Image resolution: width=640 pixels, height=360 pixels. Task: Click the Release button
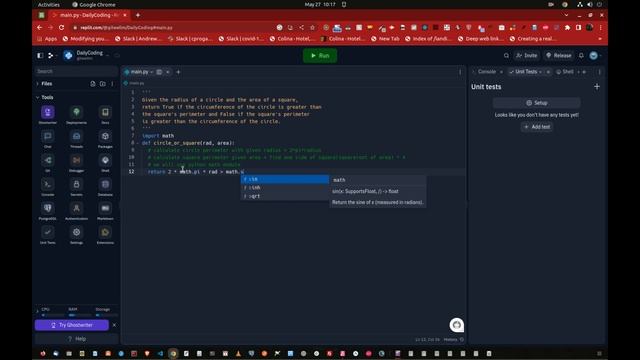(x=558, y=56)
